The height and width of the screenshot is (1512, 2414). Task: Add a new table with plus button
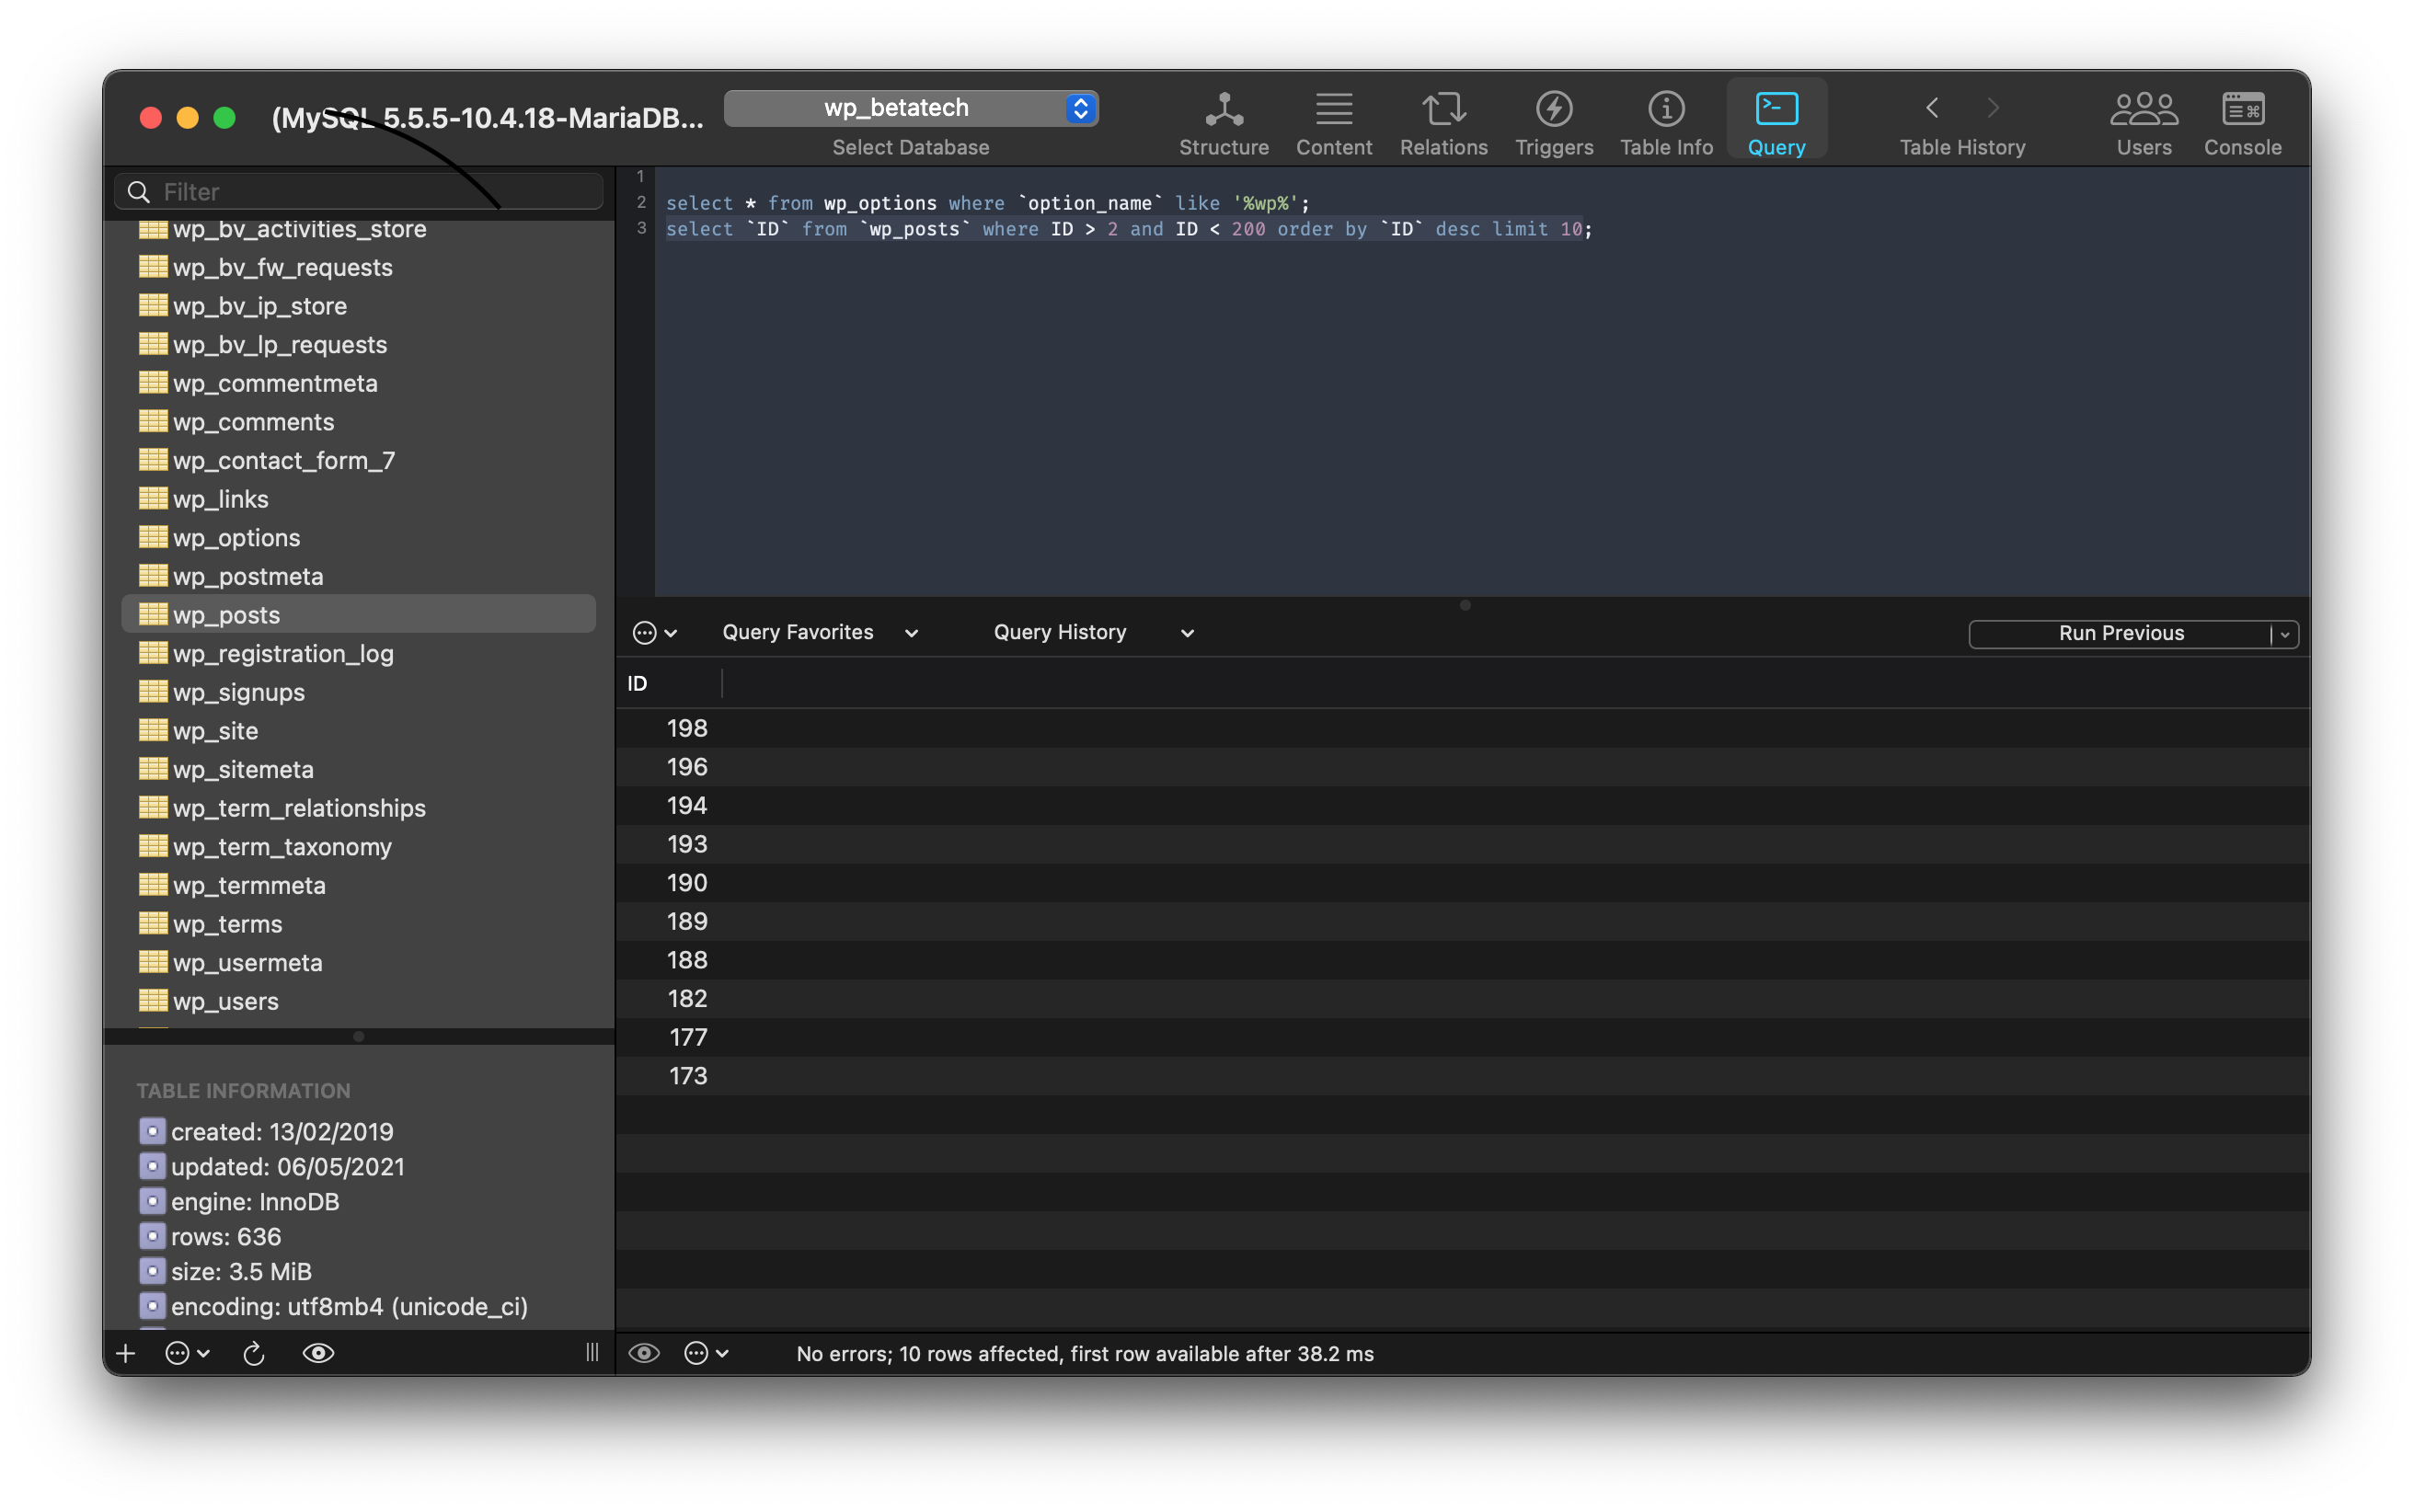click(x=125, y=1353)
